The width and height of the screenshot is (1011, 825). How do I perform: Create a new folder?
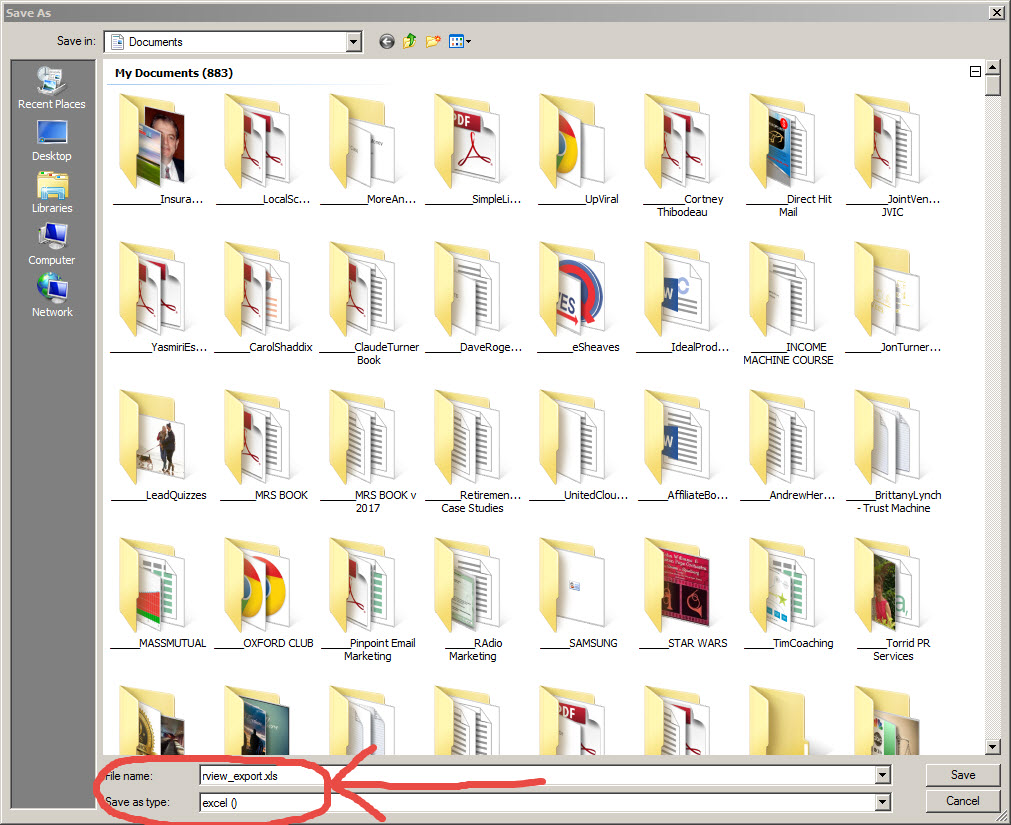tap(433, 42)
